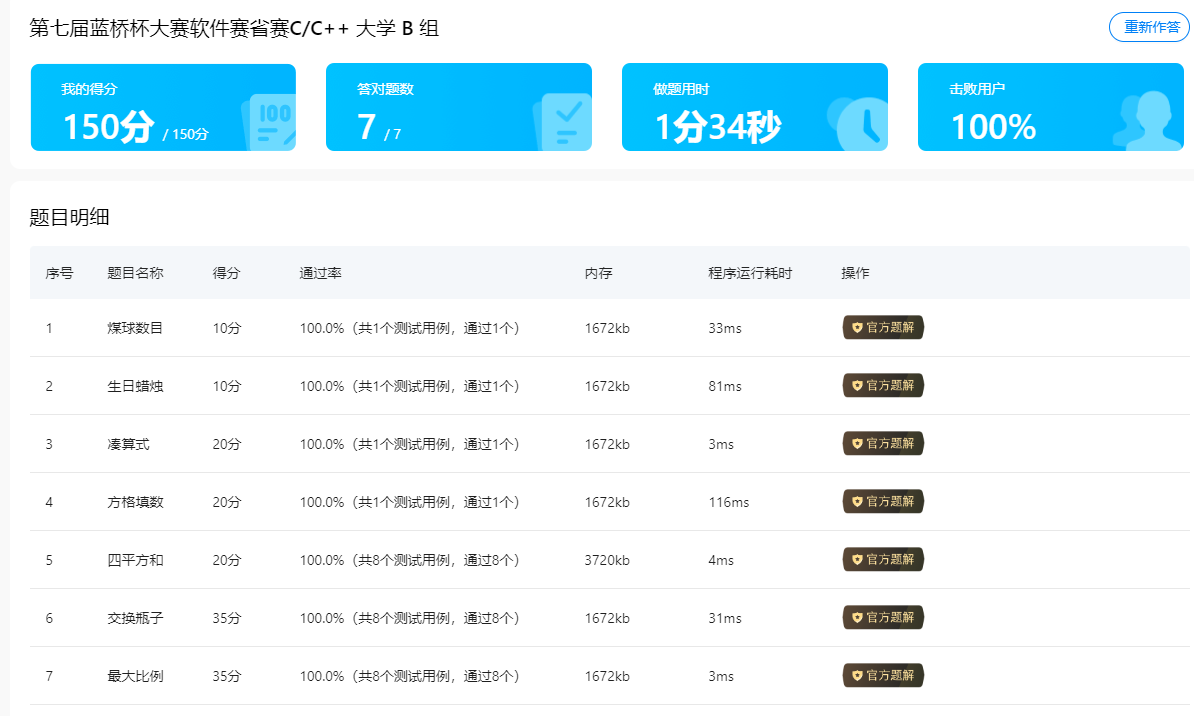Open 官方题解 for 四平方和

[883, 559]
